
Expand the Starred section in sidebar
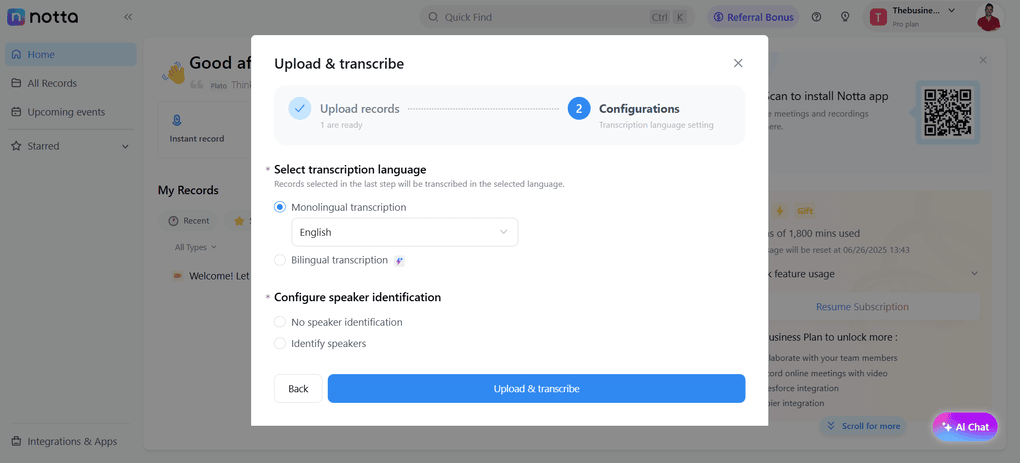(x=125, y=146)
